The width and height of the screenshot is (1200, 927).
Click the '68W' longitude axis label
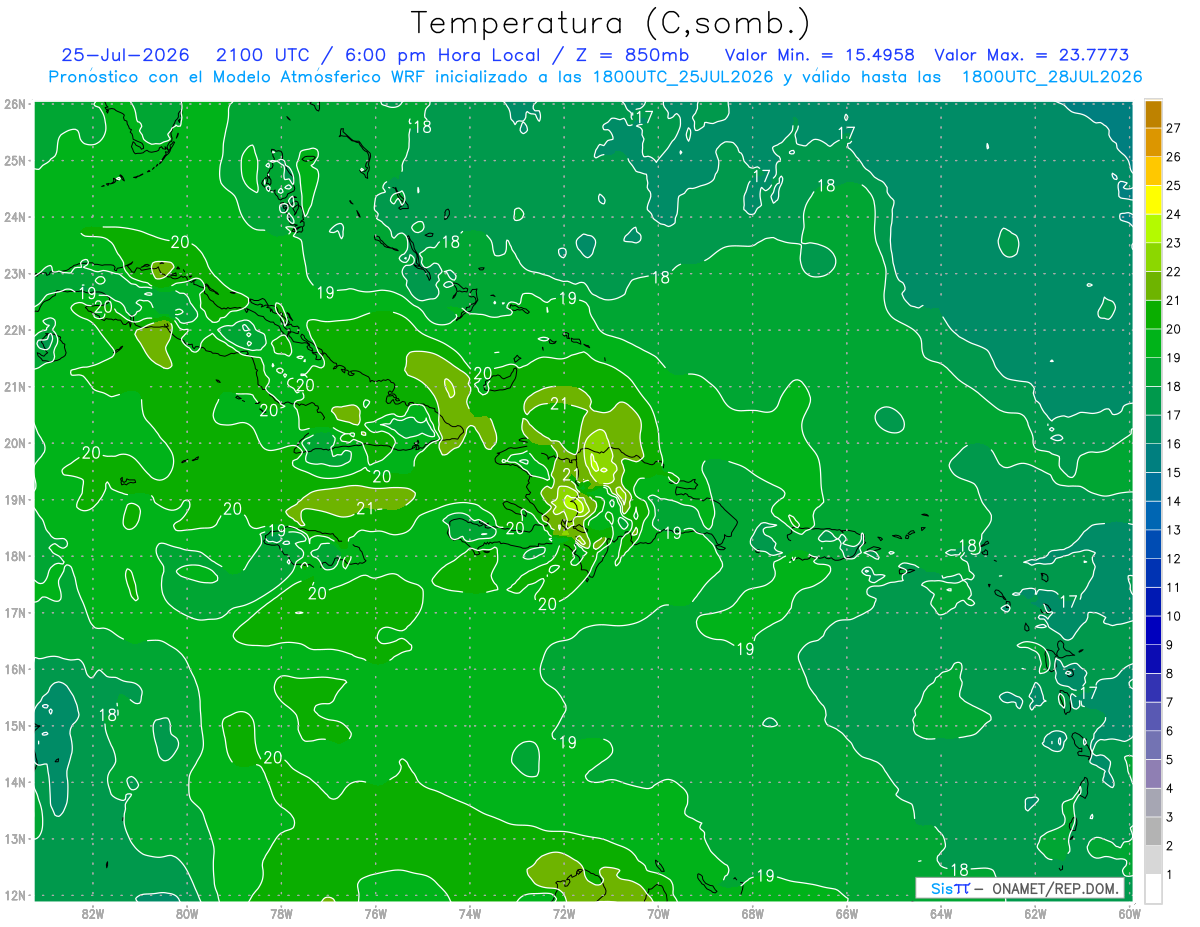(x=752, y=913)
